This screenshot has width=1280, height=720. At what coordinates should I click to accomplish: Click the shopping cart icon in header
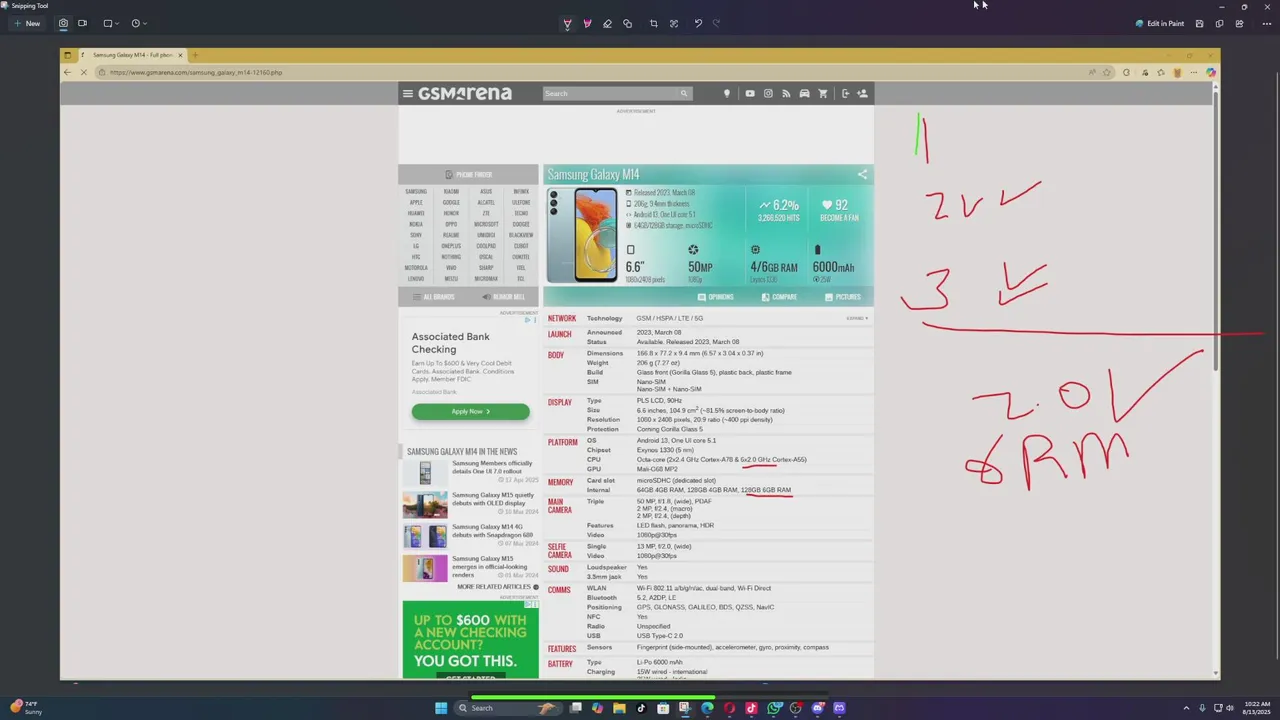coord(823,93)
